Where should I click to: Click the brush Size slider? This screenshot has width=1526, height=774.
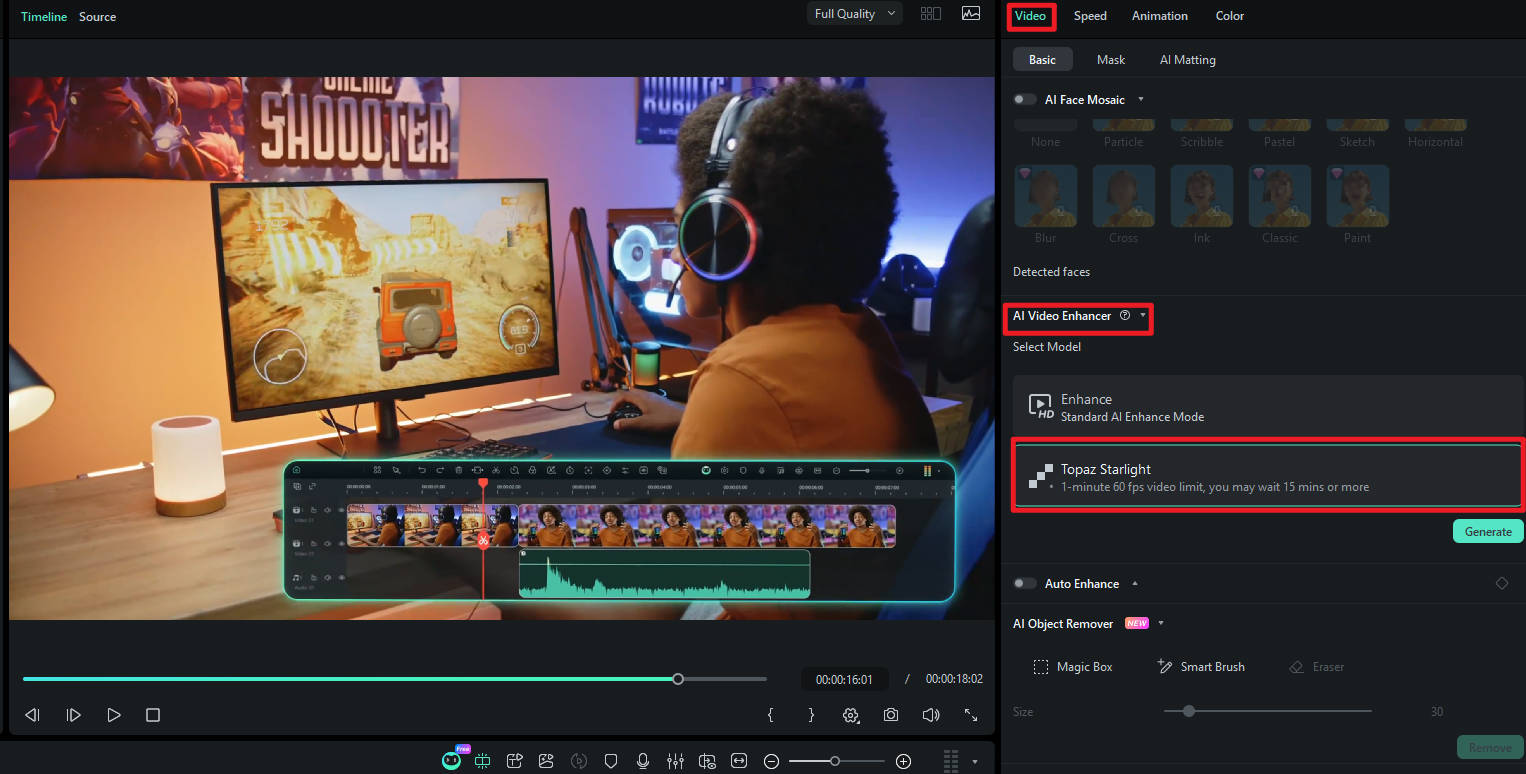point(1268,711)
